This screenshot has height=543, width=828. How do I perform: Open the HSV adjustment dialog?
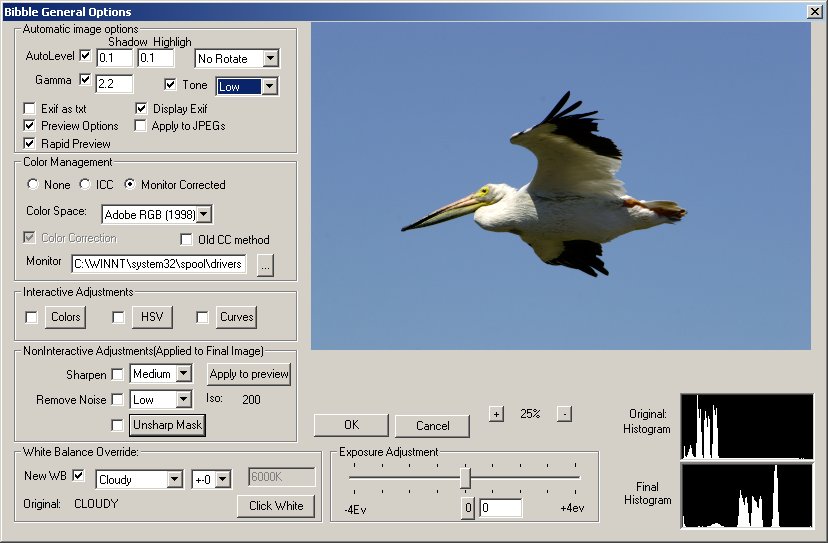coord(152,317)
